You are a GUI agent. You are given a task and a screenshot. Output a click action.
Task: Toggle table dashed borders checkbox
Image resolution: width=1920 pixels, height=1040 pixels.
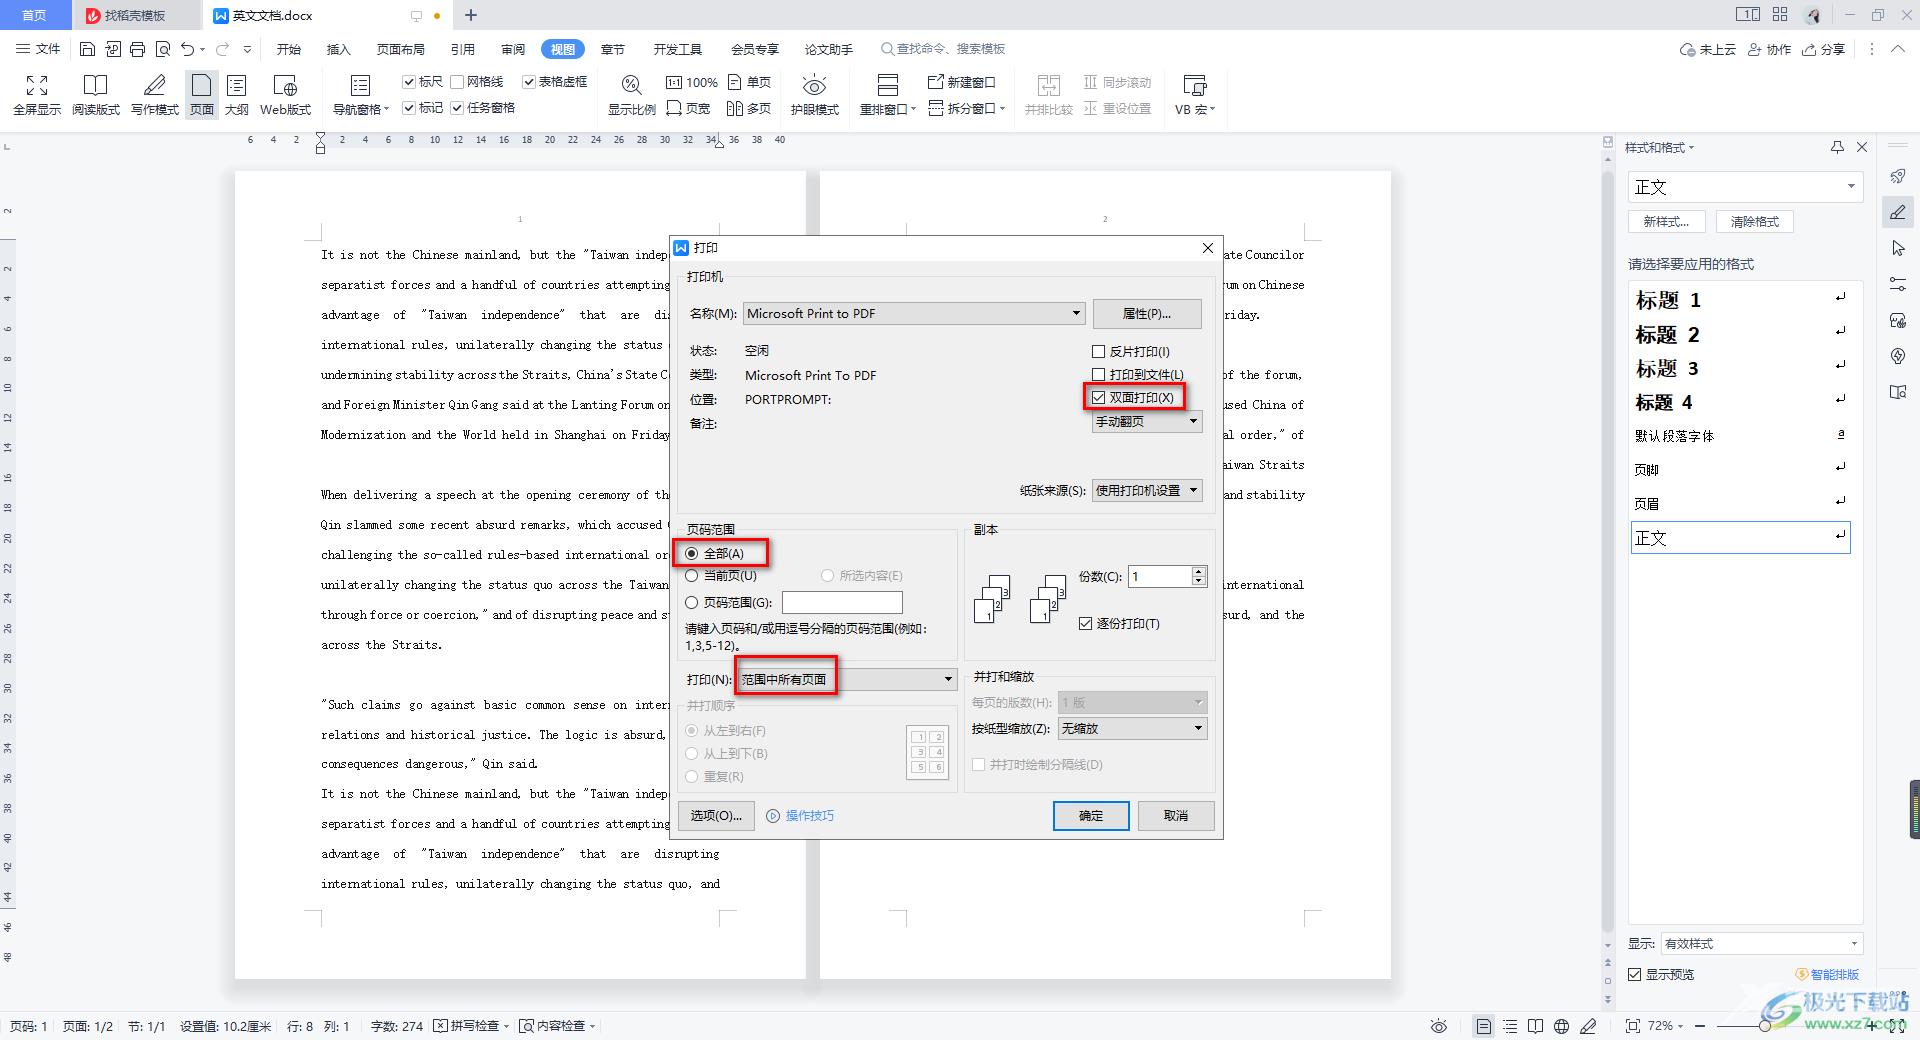[529, 82]
